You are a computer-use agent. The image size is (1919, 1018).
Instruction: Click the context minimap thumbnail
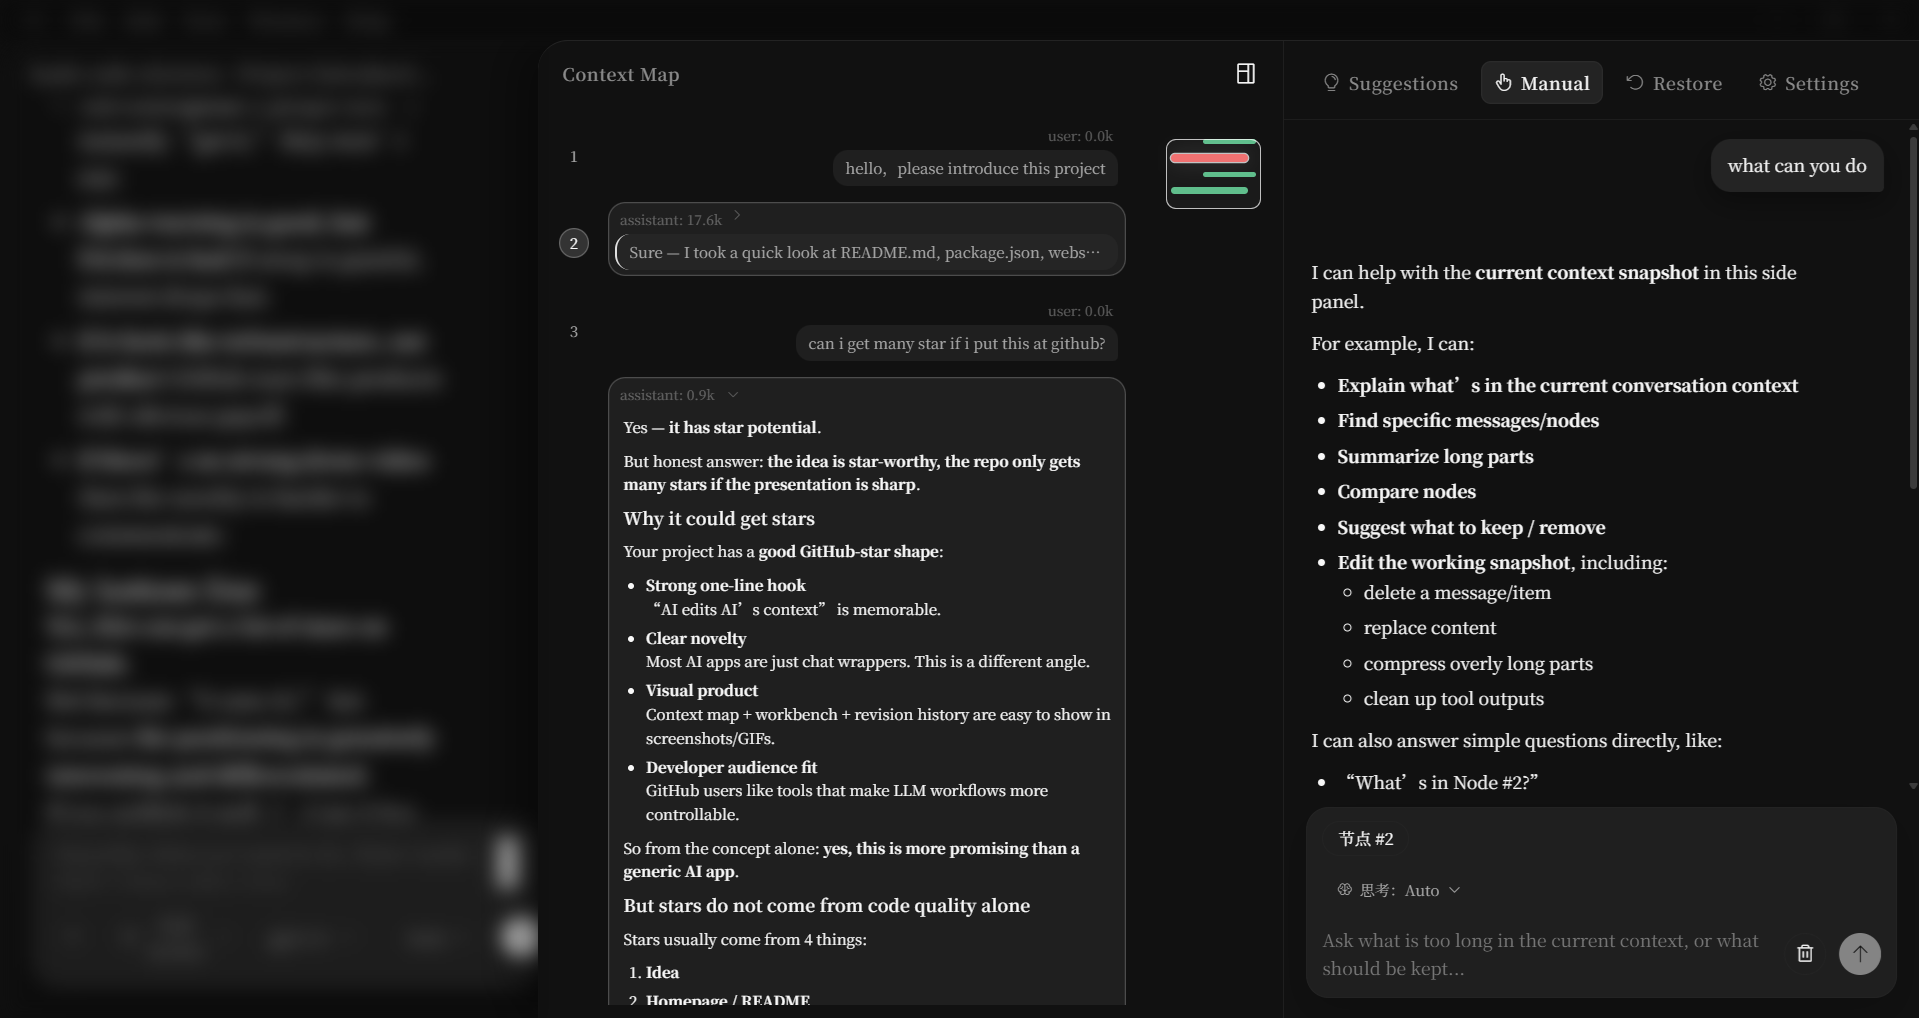(1213, 174)
